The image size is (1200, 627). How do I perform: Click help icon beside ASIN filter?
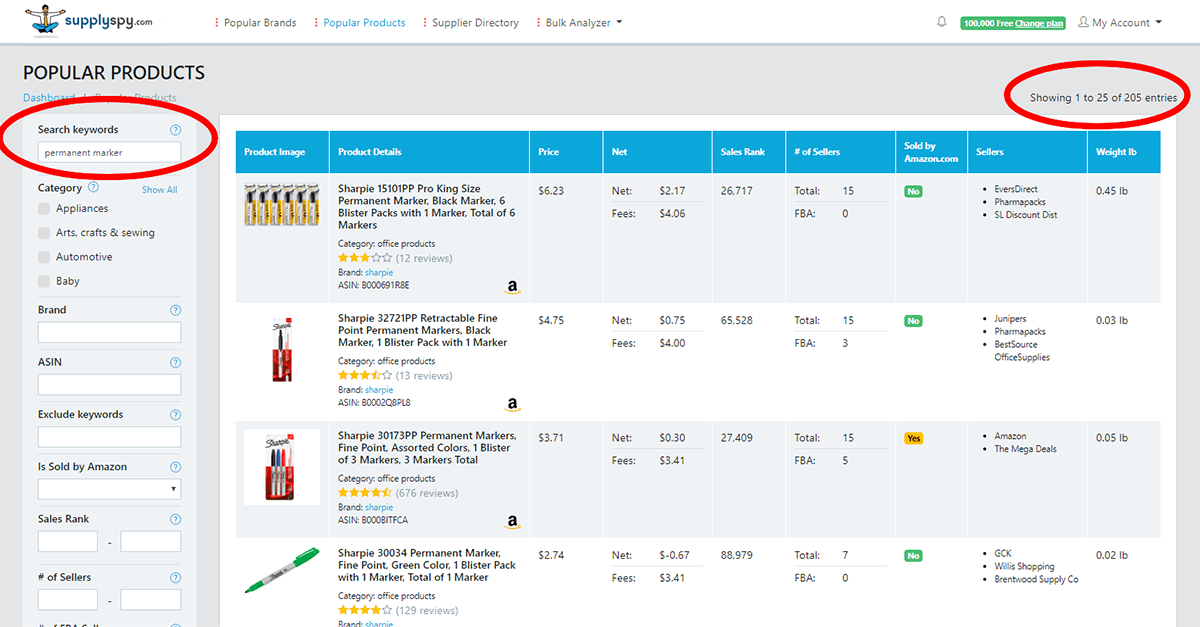point(176,362)
